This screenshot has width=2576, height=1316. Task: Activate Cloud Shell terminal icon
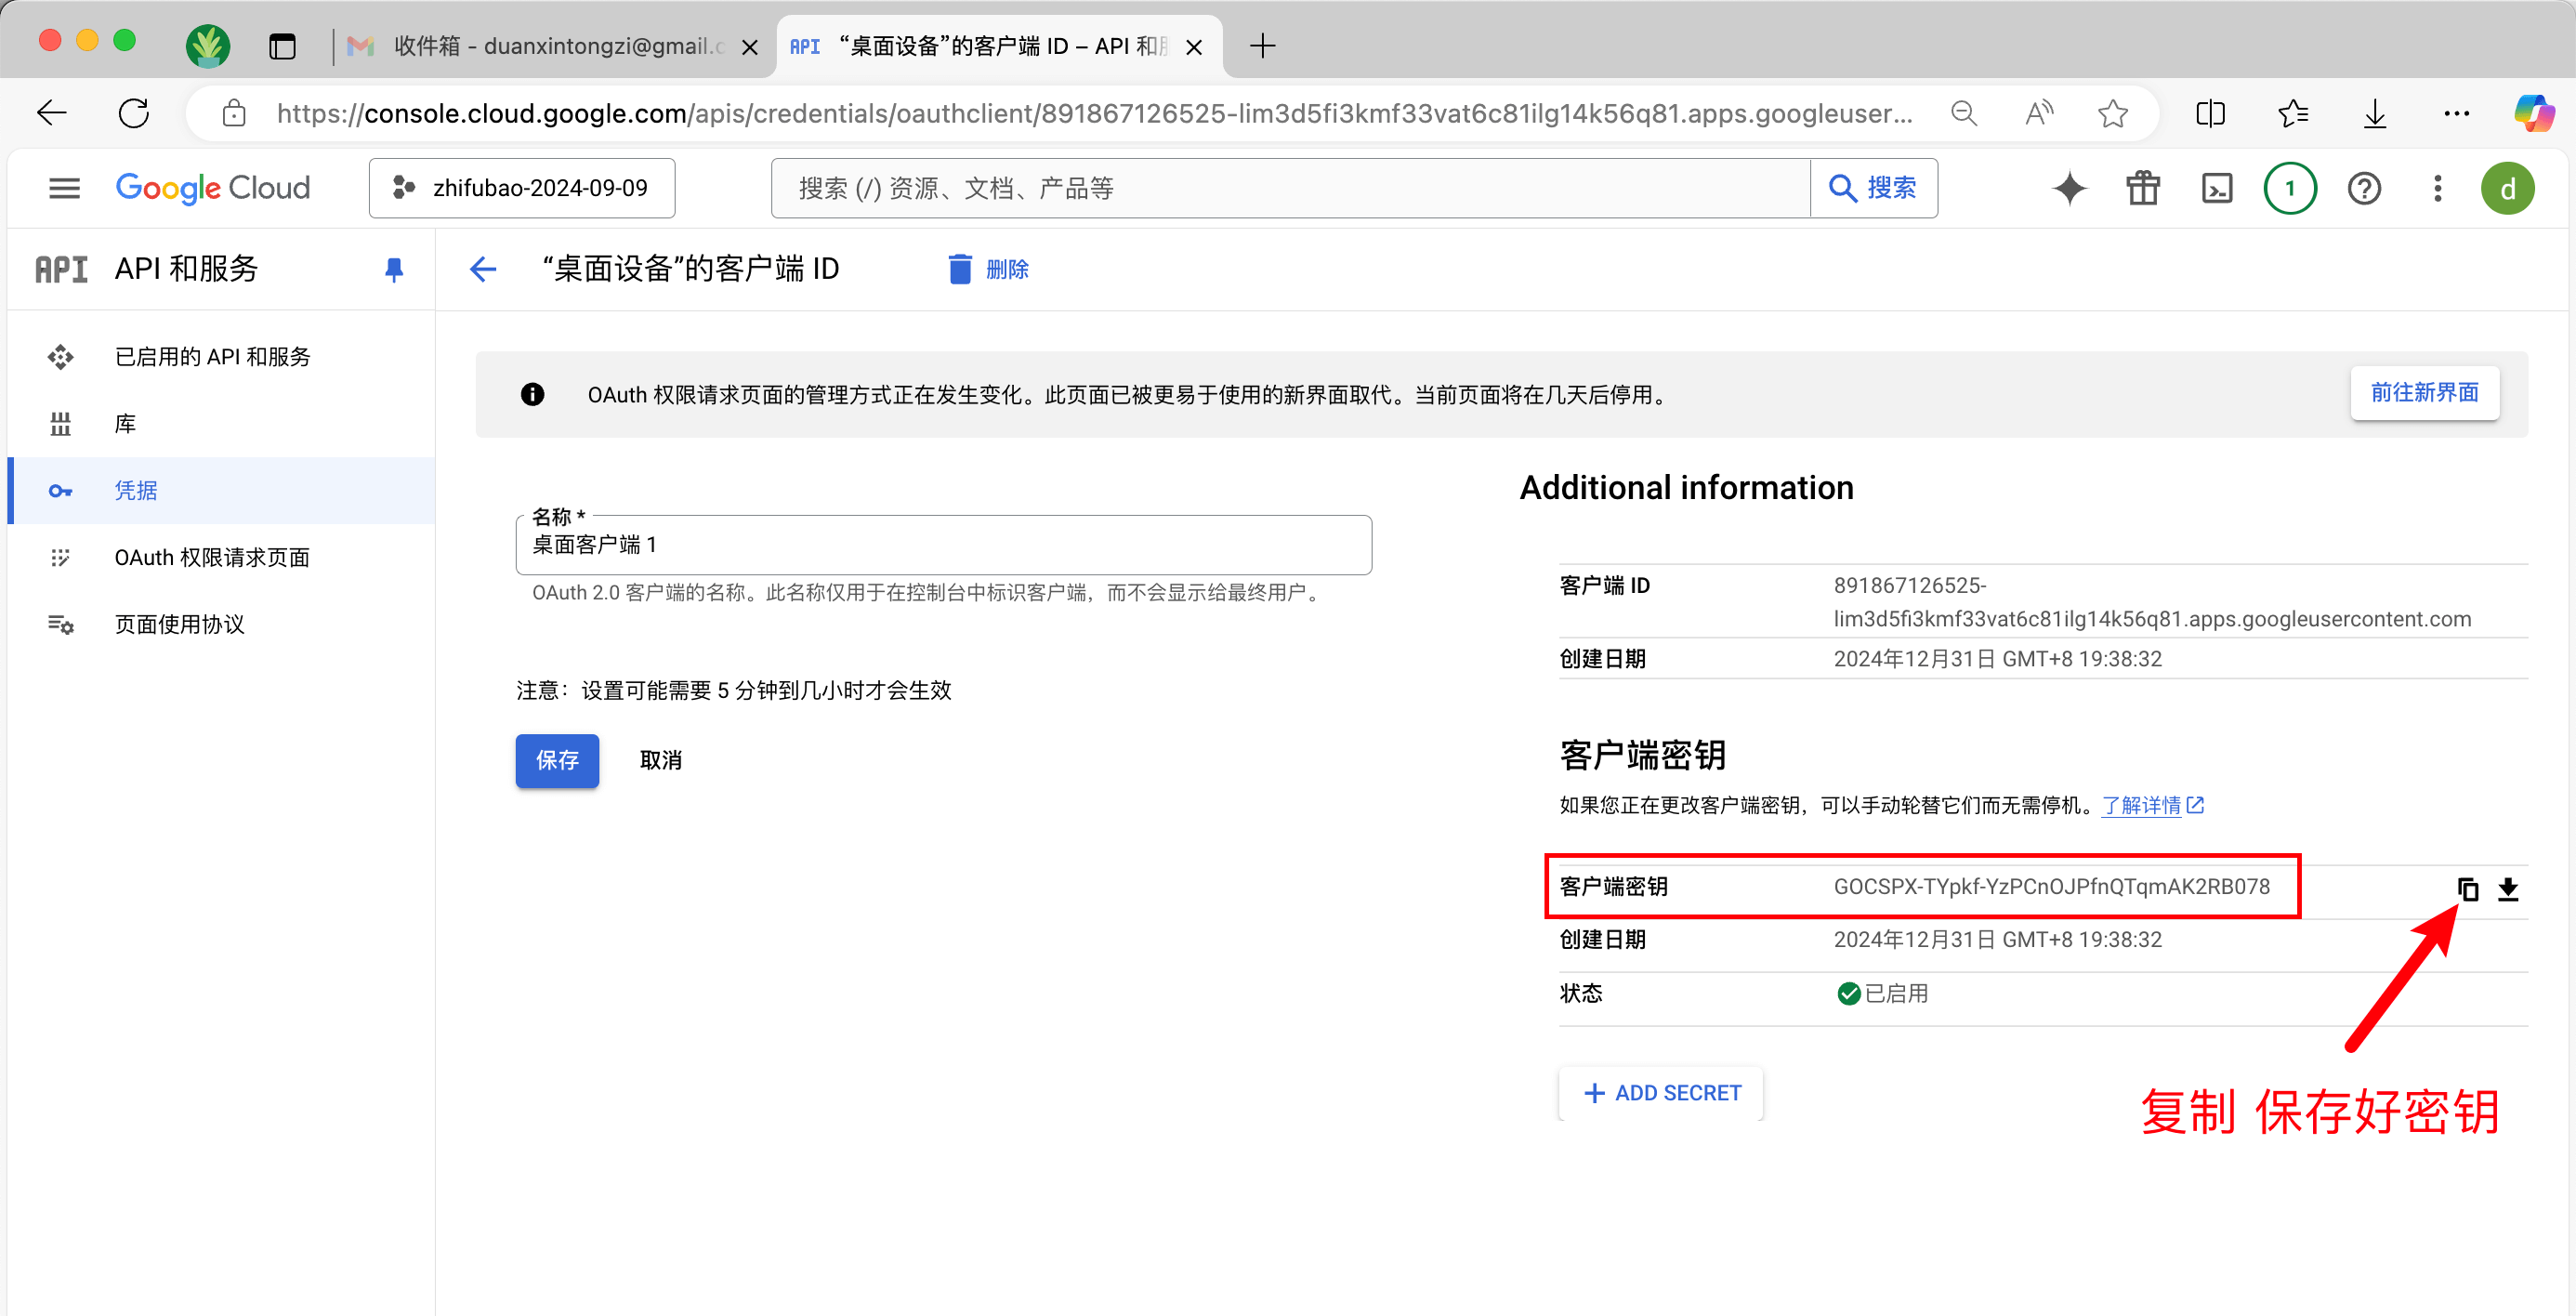click(x=2216, y=188)
